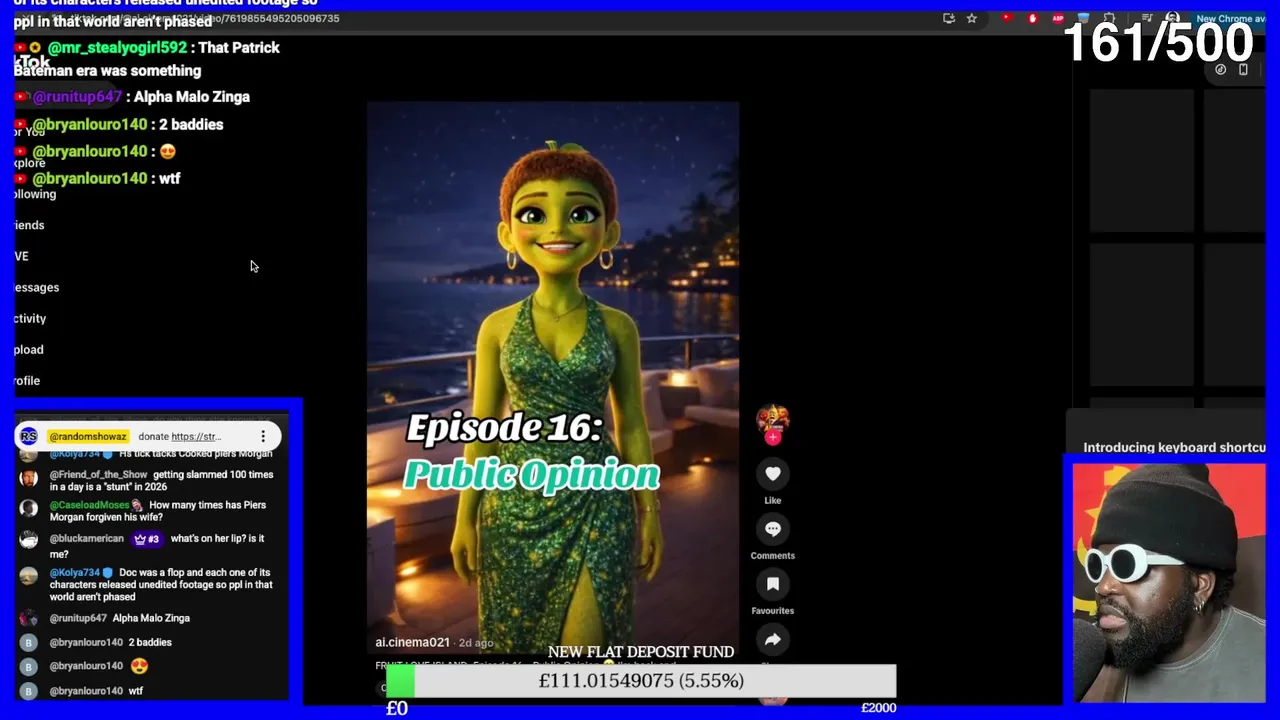Screen dimensions: 1280x720
Task: Click CaseloadMoses' chat avatar
Action: (29, 510)
